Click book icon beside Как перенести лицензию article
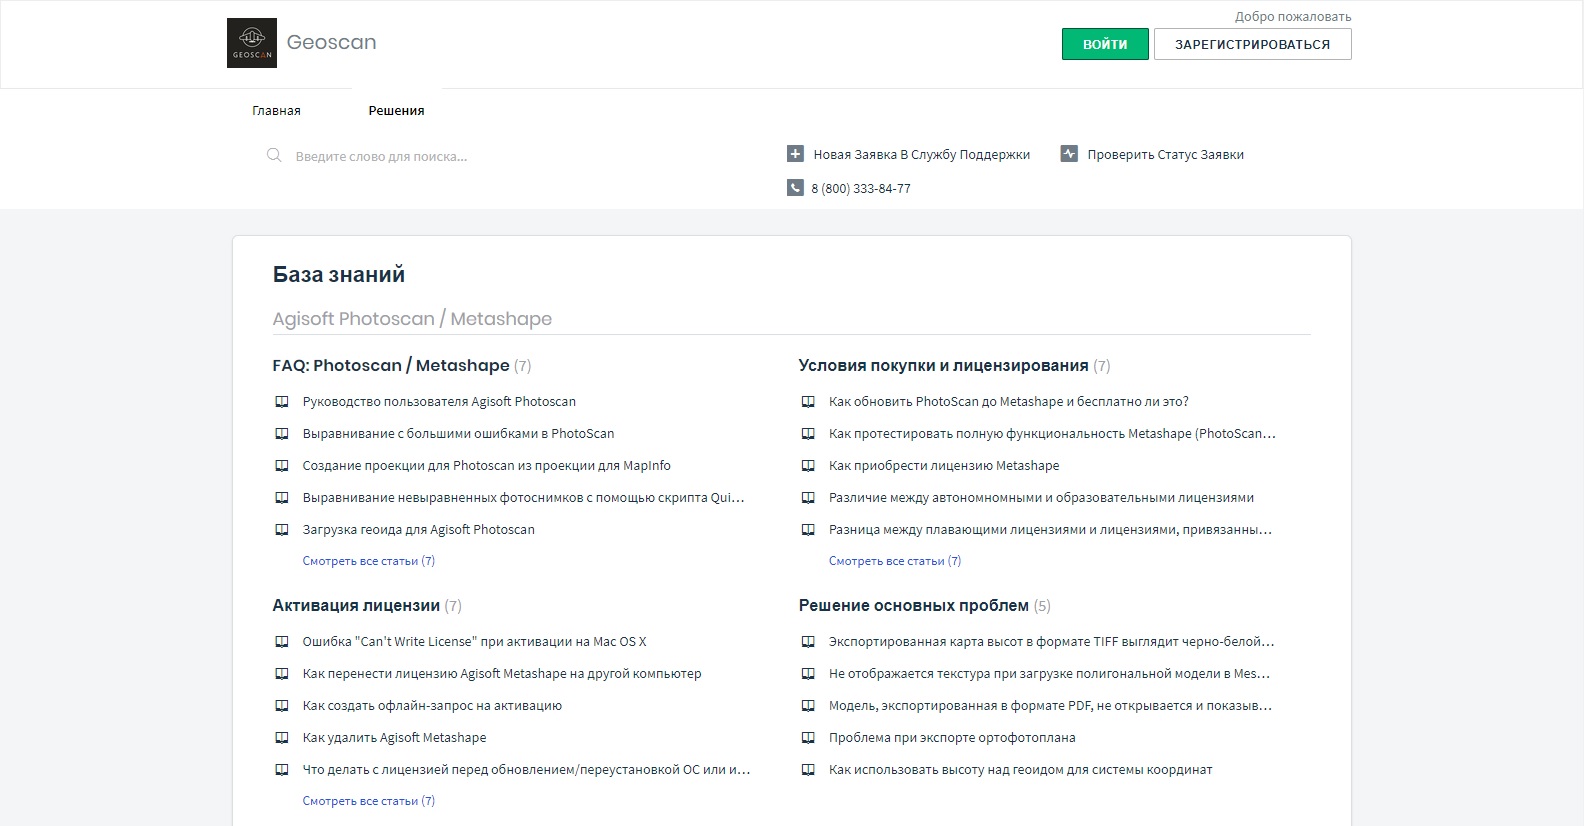 pyautogui.click(x=282, y=674)
